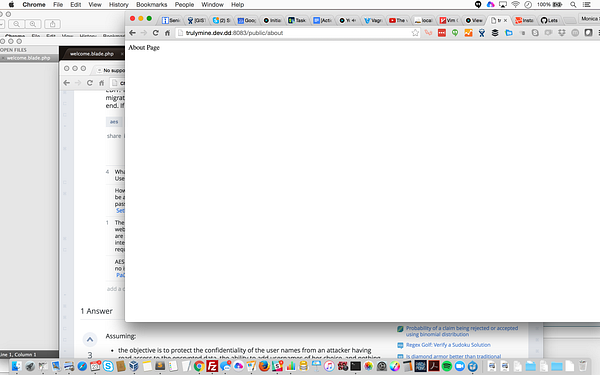600x375 pixels.
Task: Switch to the GitHub 'Lets' tab
Action: (x=549, y=20)
